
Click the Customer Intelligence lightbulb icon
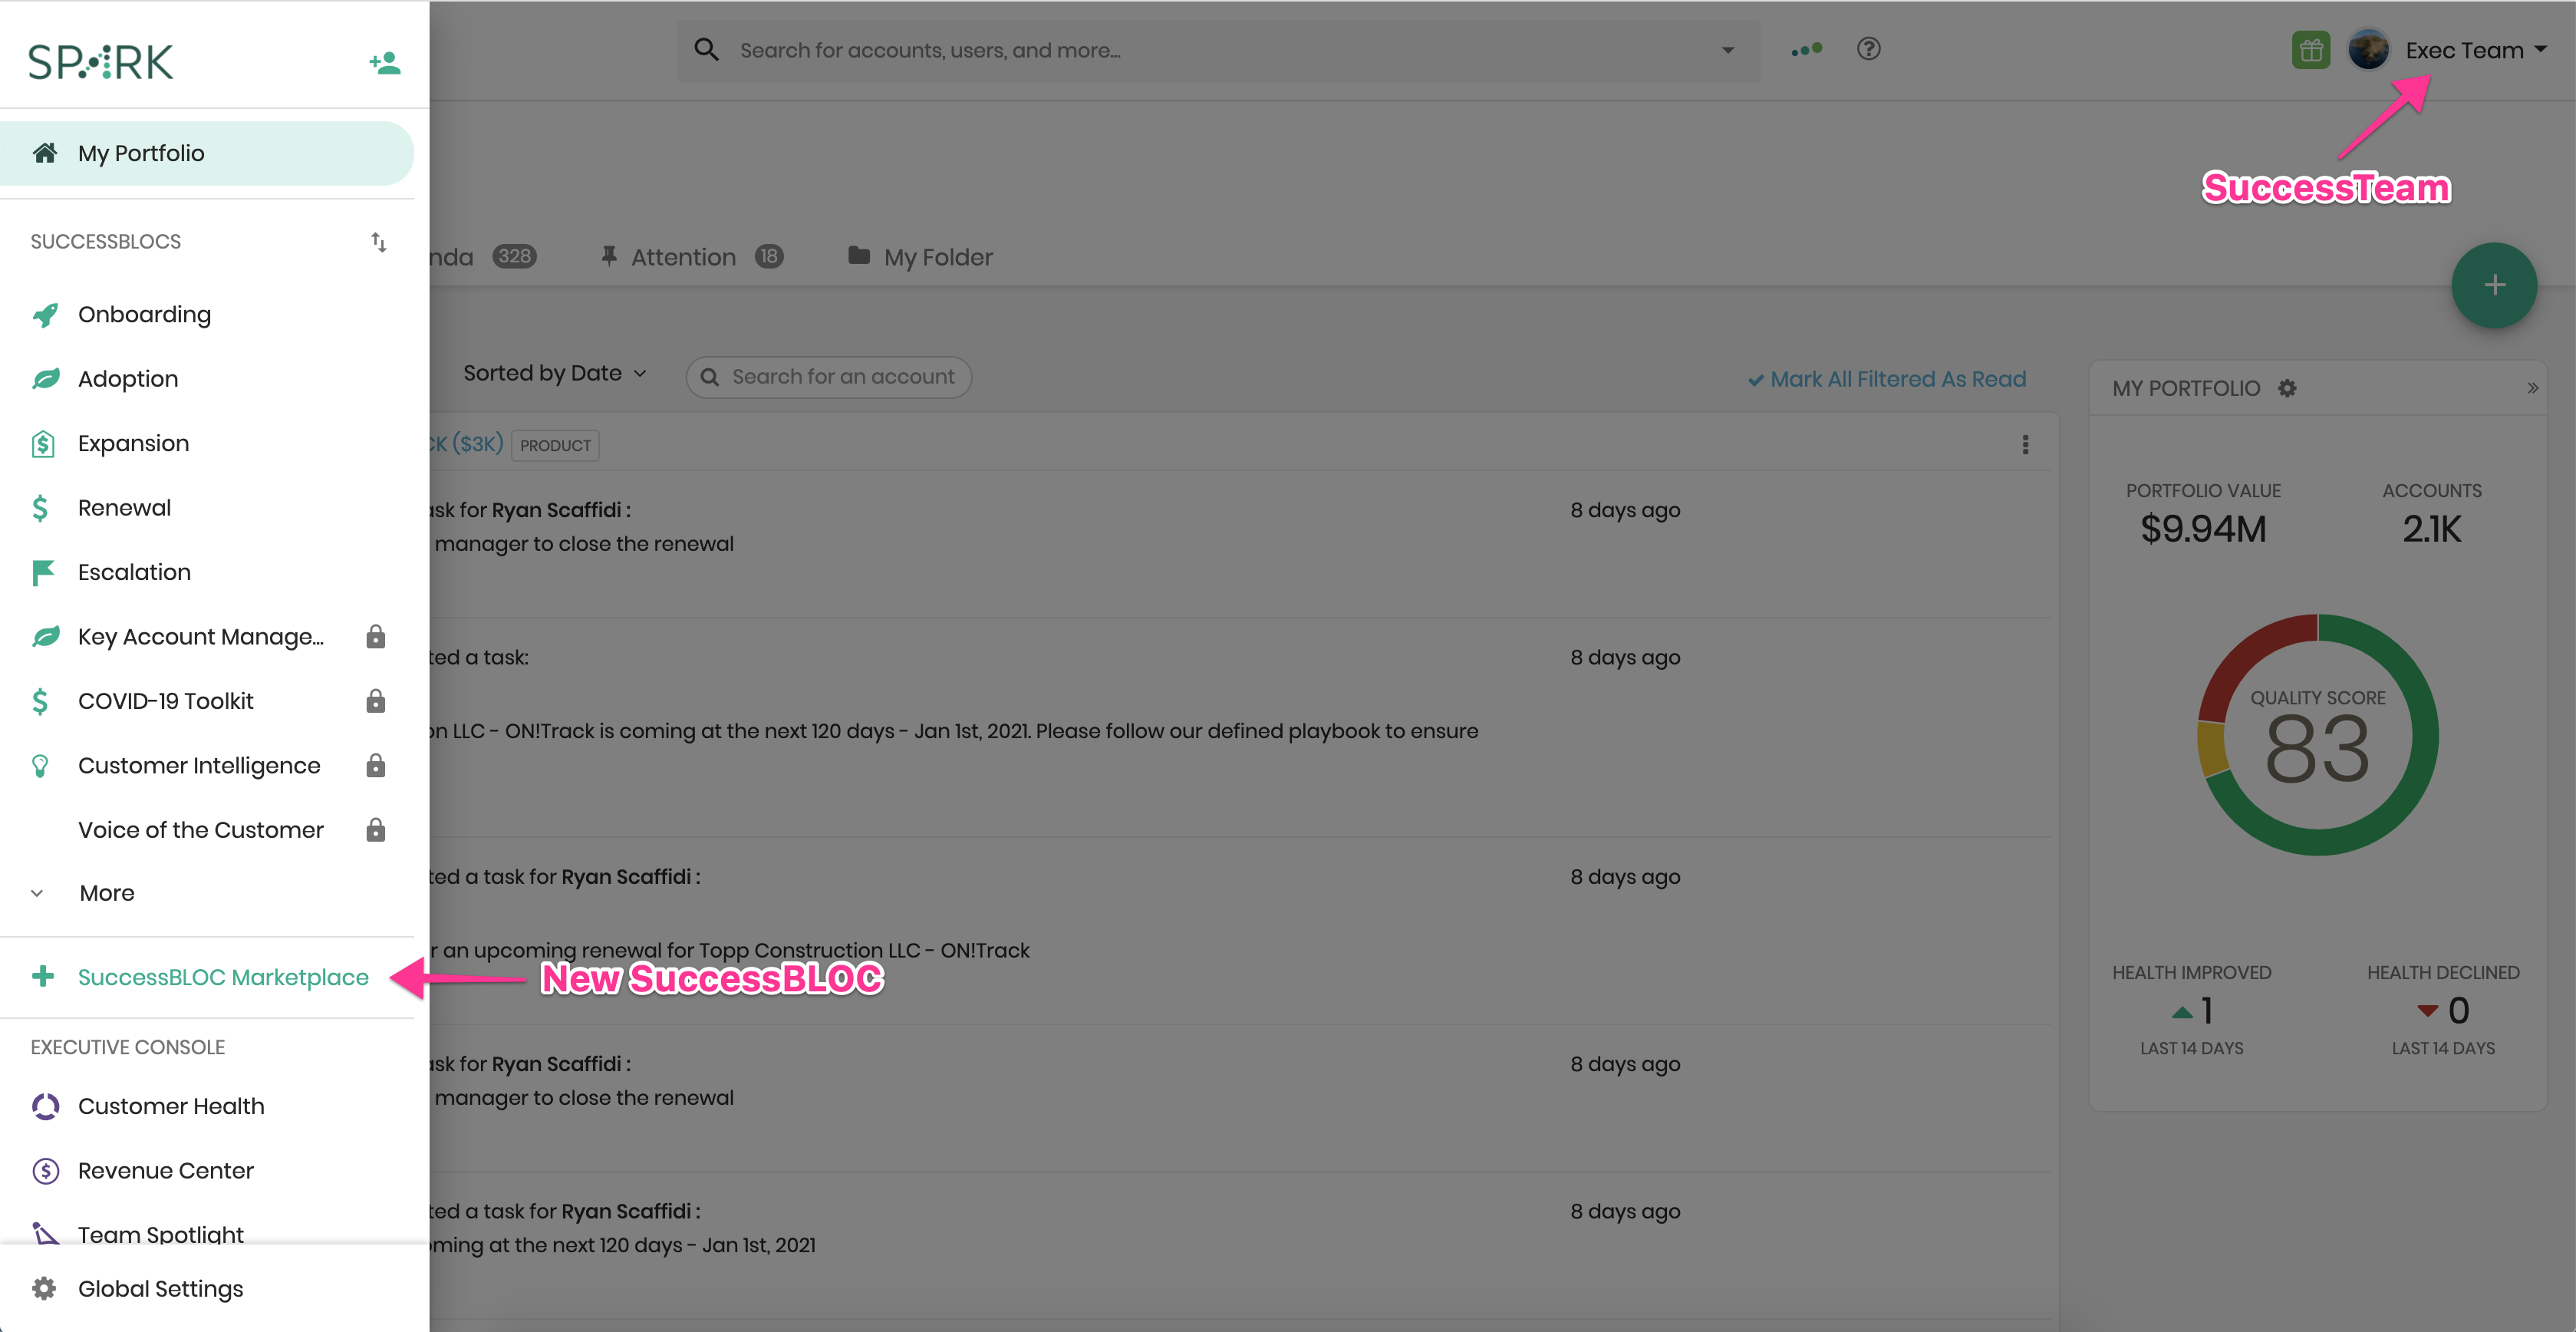40,766
